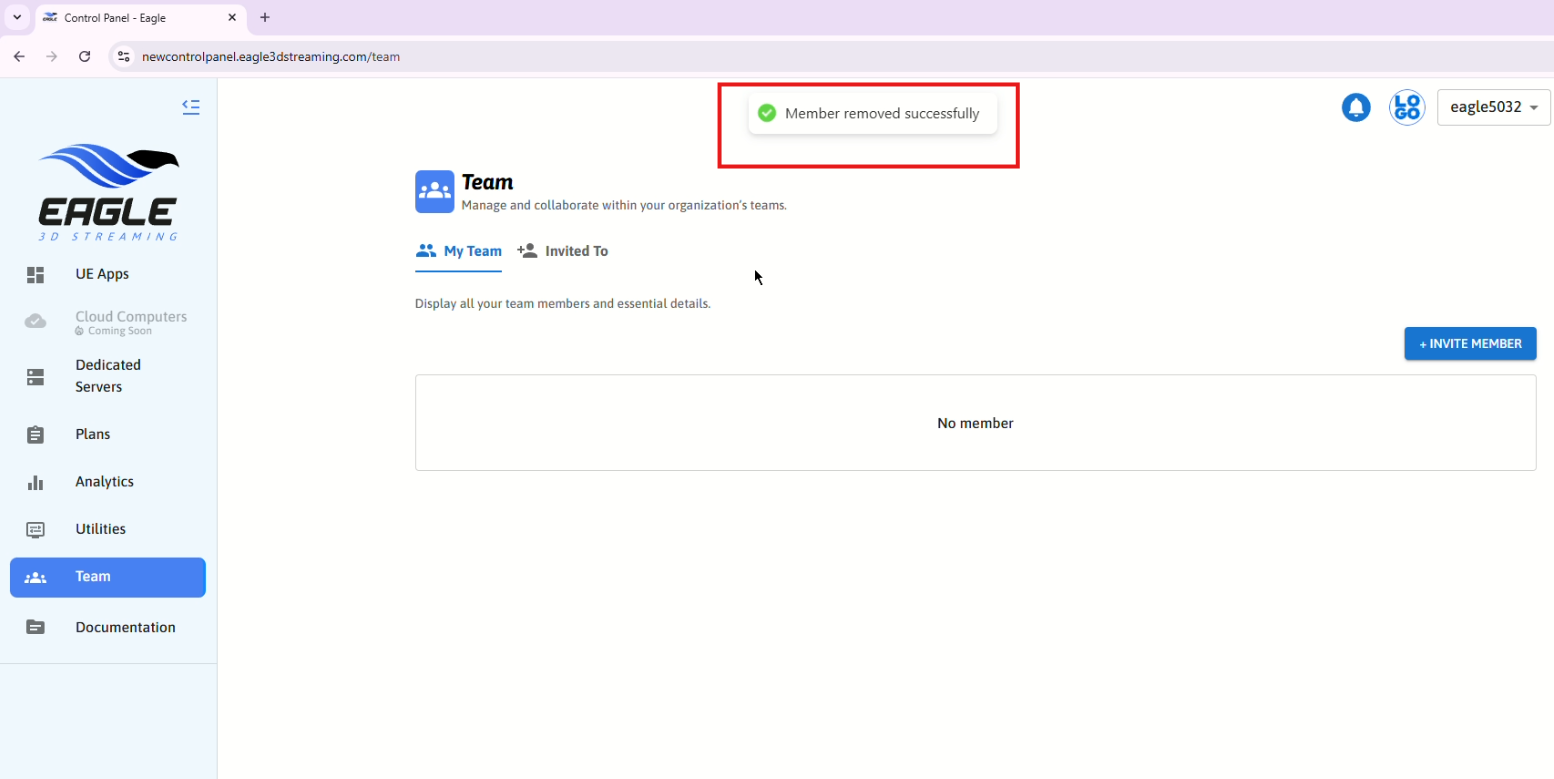This screenshot has height=779, width=1554.
Task: Reload the page using browser refresh
Action: pos(84,57)
